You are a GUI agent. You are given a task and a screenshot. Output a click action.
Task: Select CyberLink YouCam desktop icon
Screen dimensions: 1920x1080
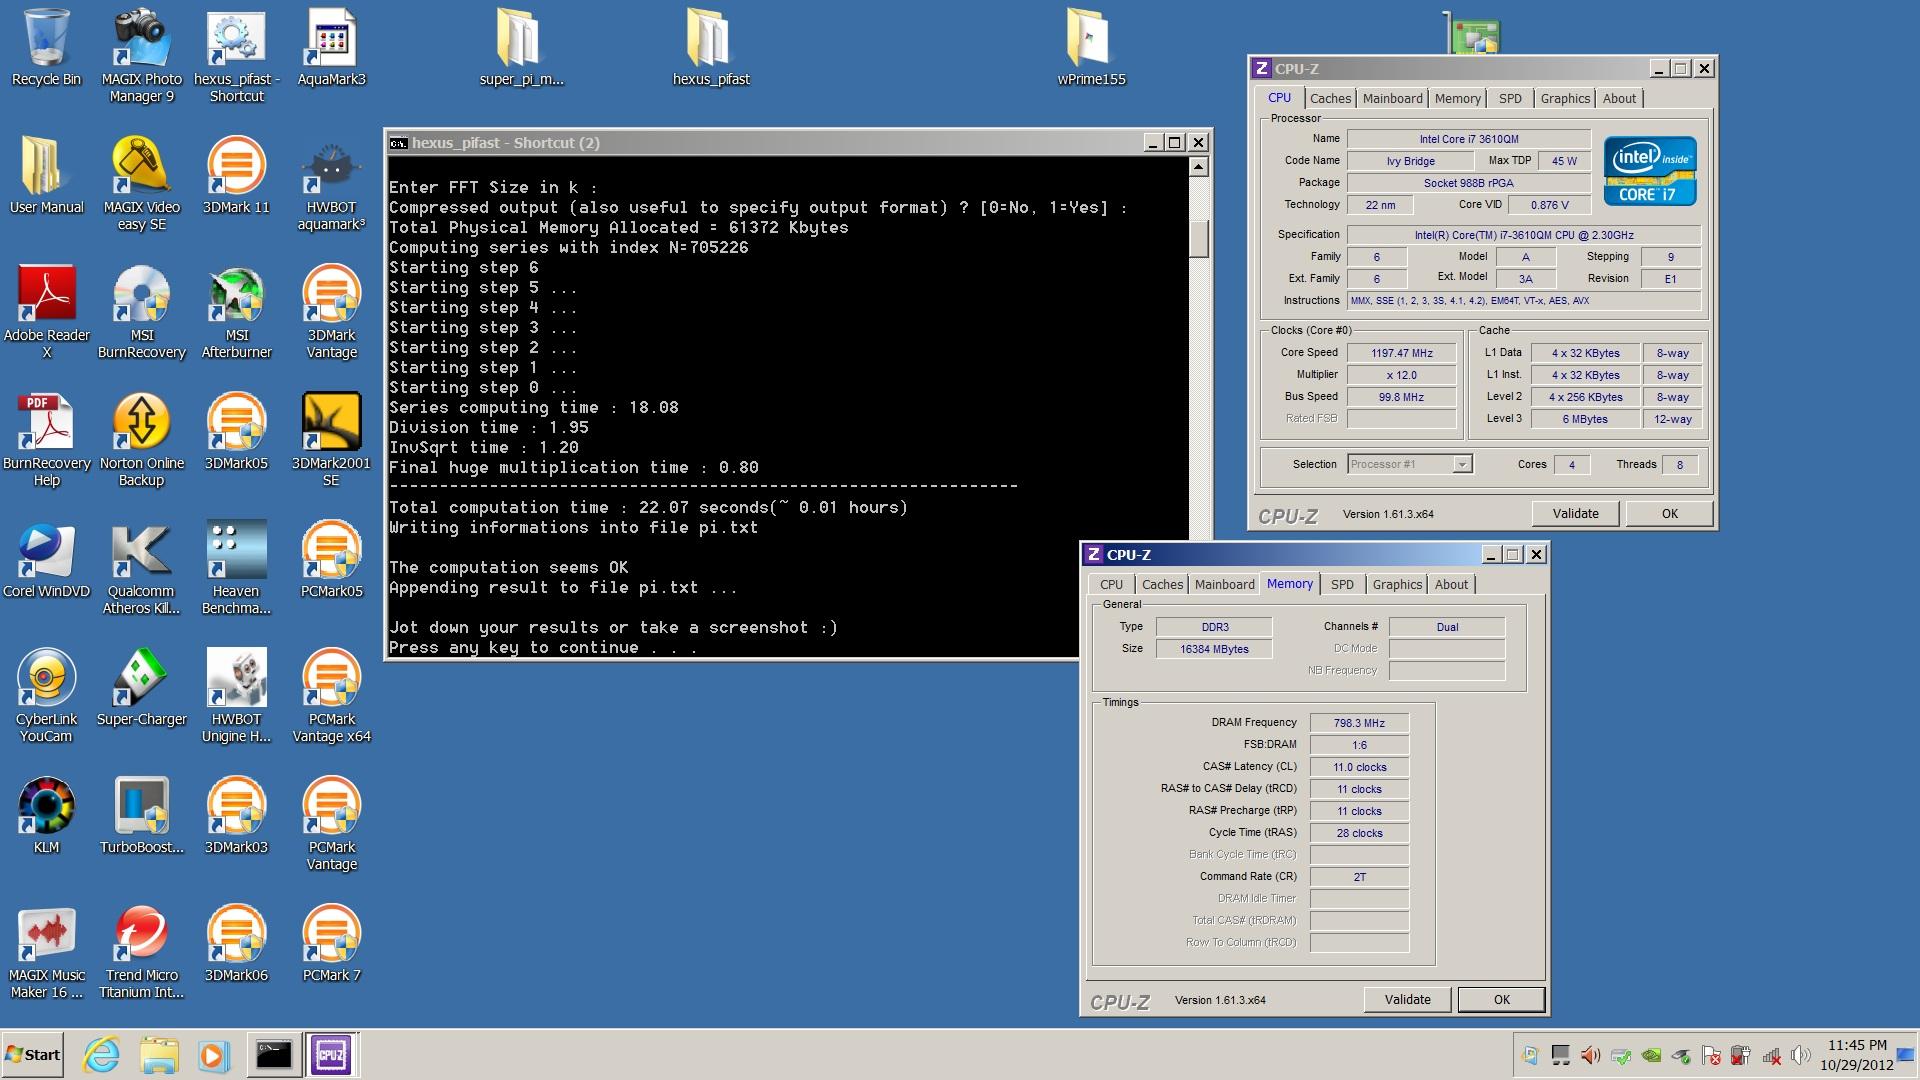tap(46, 697)
